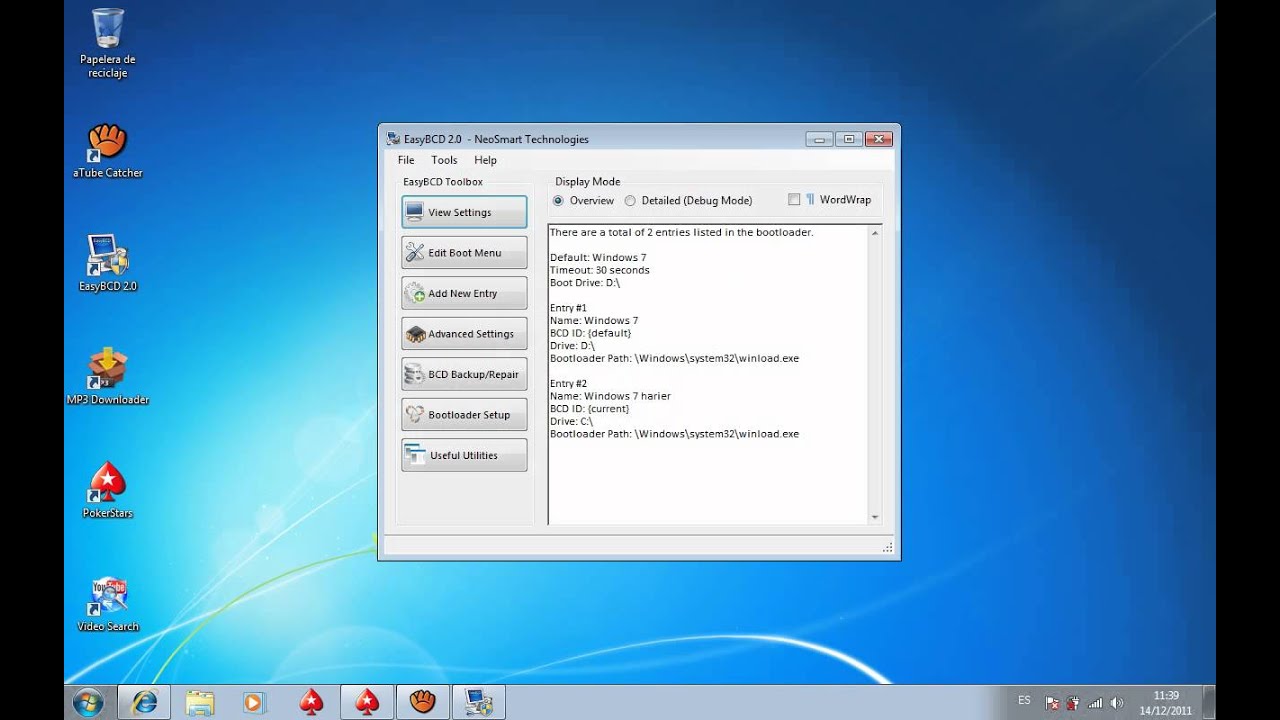Select the PokerStars desktop icon
The width and height of the screenshot is (1280, 720).
coord(108,490)
